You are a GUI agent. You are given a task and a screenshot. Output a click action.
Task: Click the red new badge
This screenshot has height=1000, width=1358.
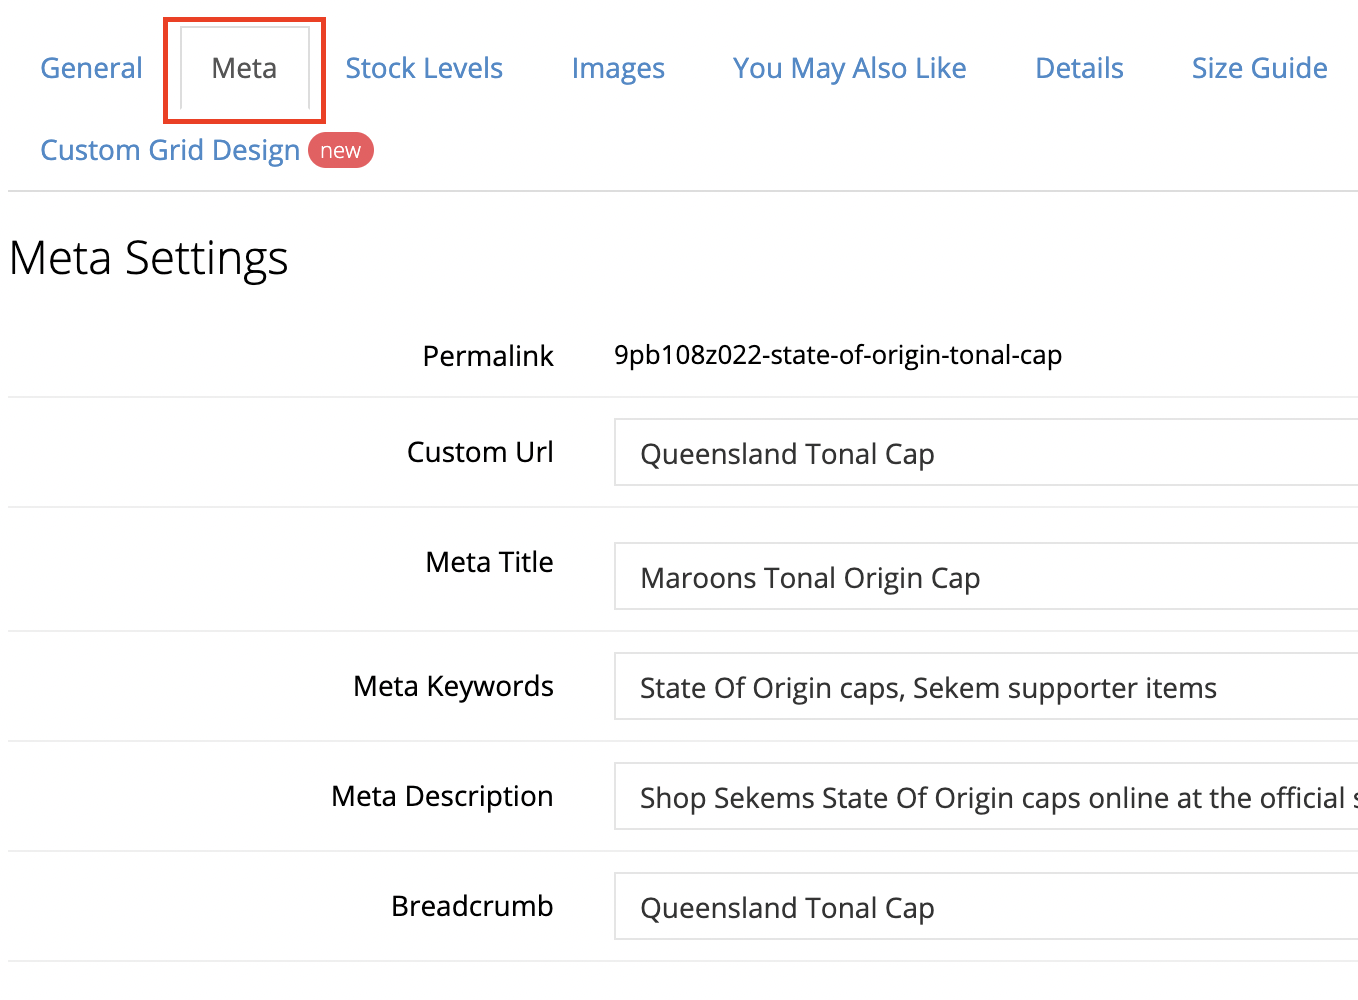coord(340,150)
